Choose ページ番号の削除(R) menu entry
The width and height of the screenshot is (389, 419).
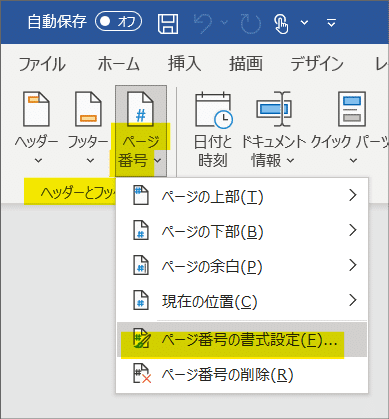[x=242, y=374]
